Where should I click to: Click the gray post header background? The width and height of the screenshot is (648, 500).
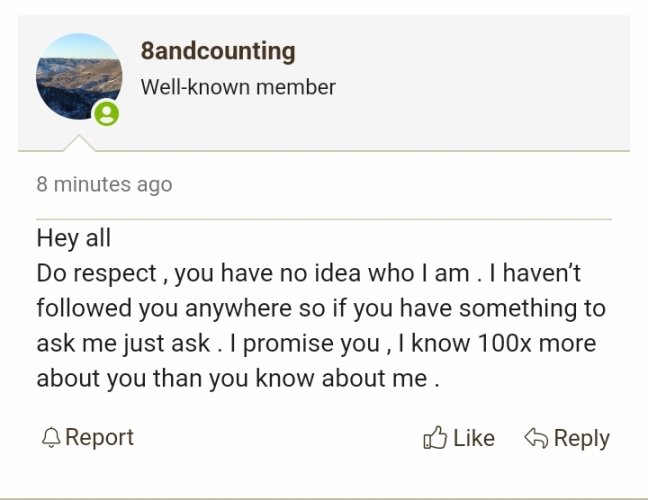(455, 83)
